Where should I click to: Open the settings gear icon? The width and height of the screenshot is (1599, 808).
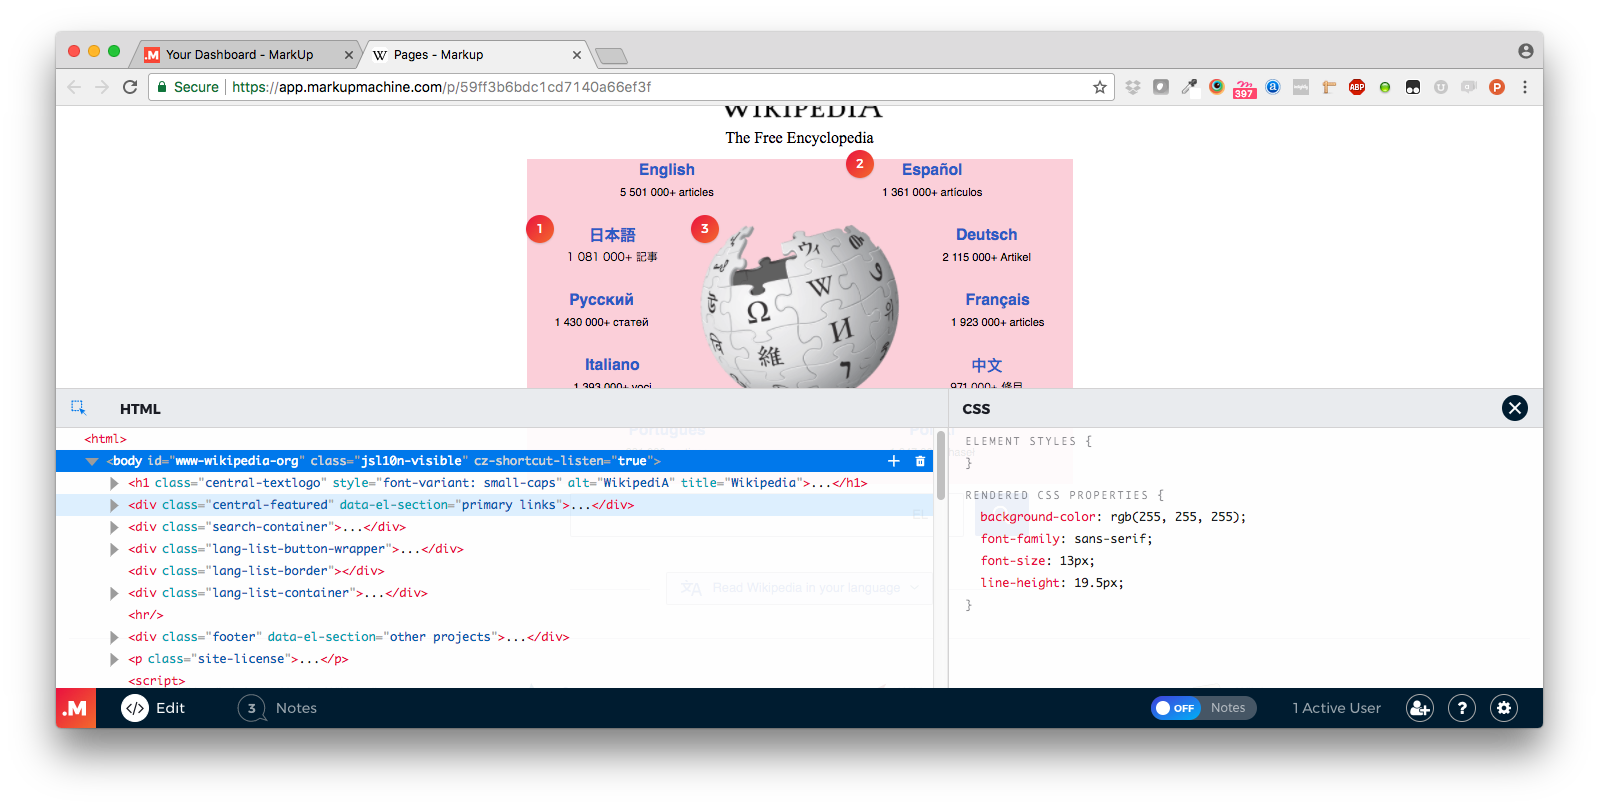click(1504, 708)
